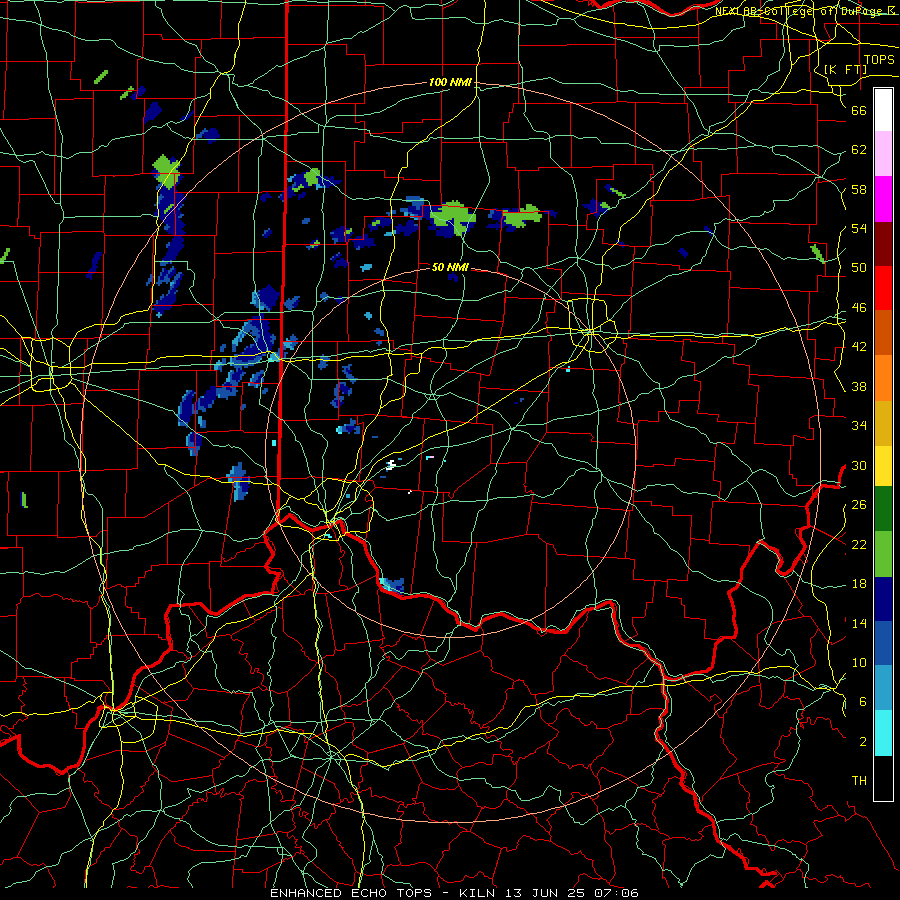Click the NEXLAB College of DuPage credit
Viewport: 900px width, 900px height.
tap(804, 11)
